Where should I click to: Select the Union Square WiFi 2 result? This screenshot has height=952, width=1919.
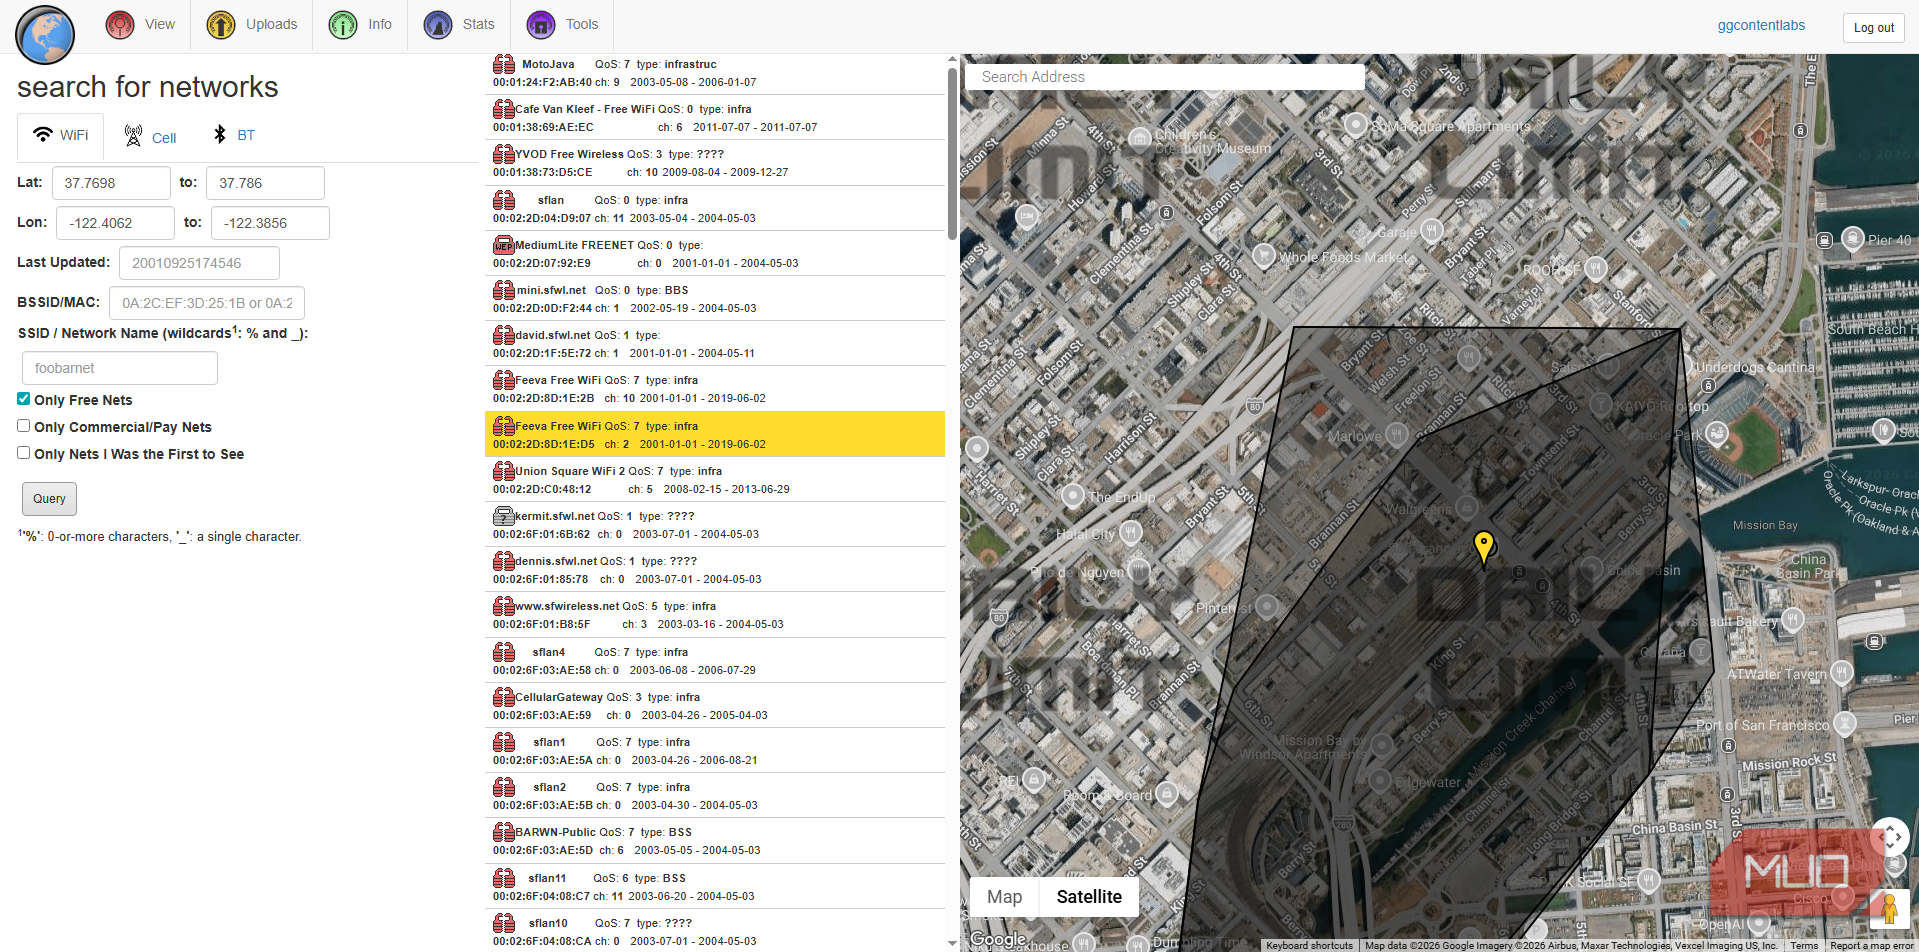pos(715,480)
